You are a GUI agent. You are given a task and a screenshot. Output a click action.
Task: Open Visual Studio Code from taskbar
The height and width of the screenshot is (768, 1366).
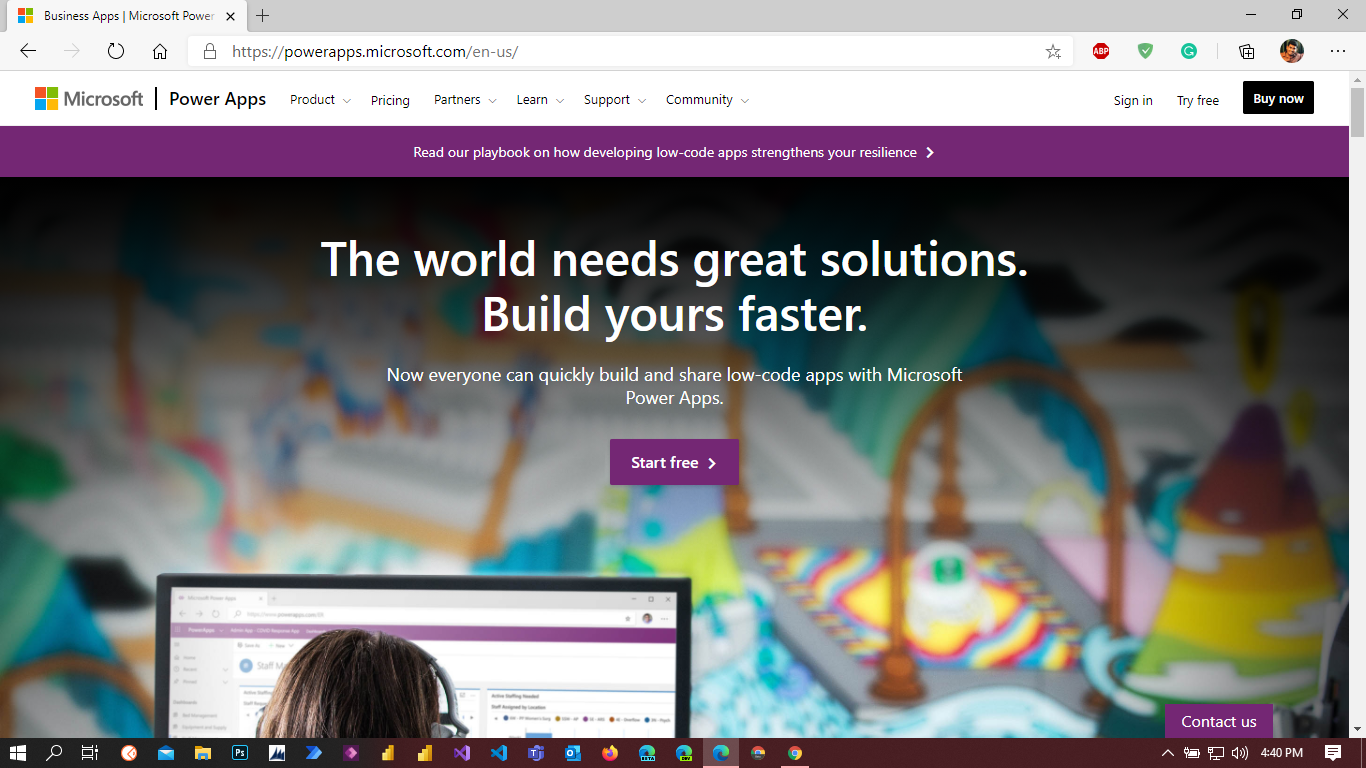coord(498,753)
